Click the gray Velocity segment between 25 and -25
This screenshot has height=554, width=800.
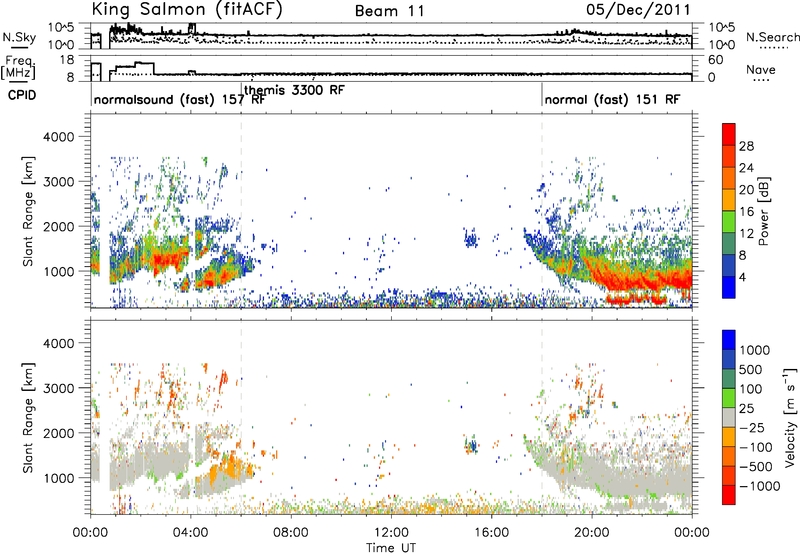(x=729, y=417)
